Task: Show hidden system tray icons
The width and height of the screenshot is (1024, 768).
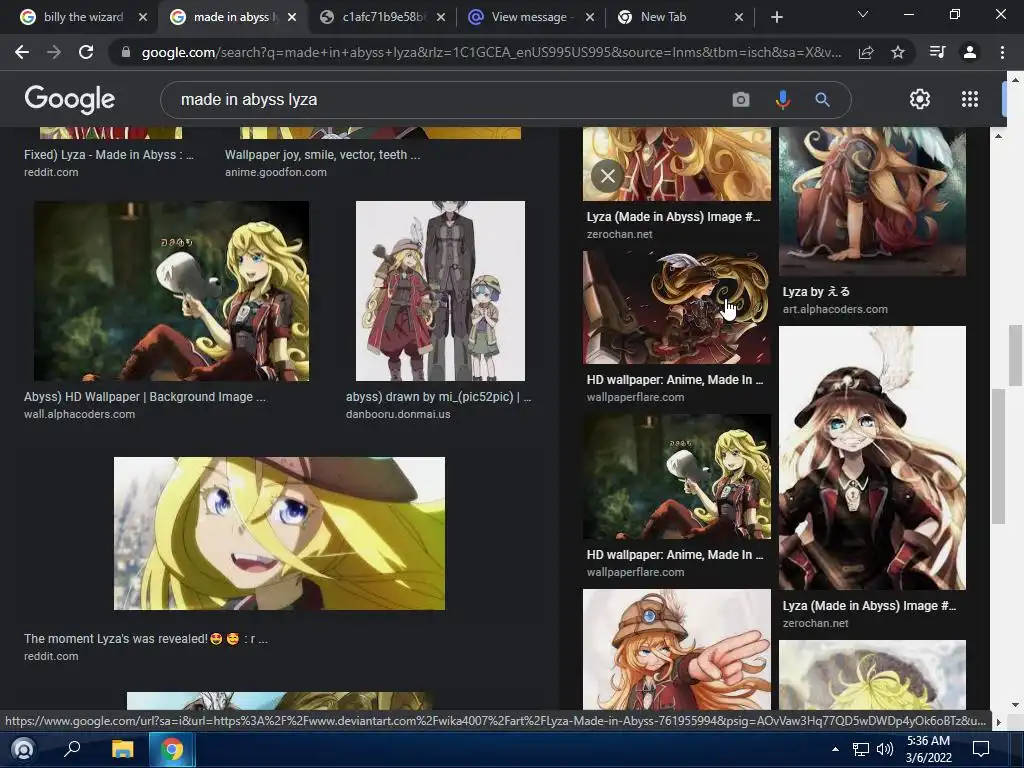Action: [x=835, y=749]
